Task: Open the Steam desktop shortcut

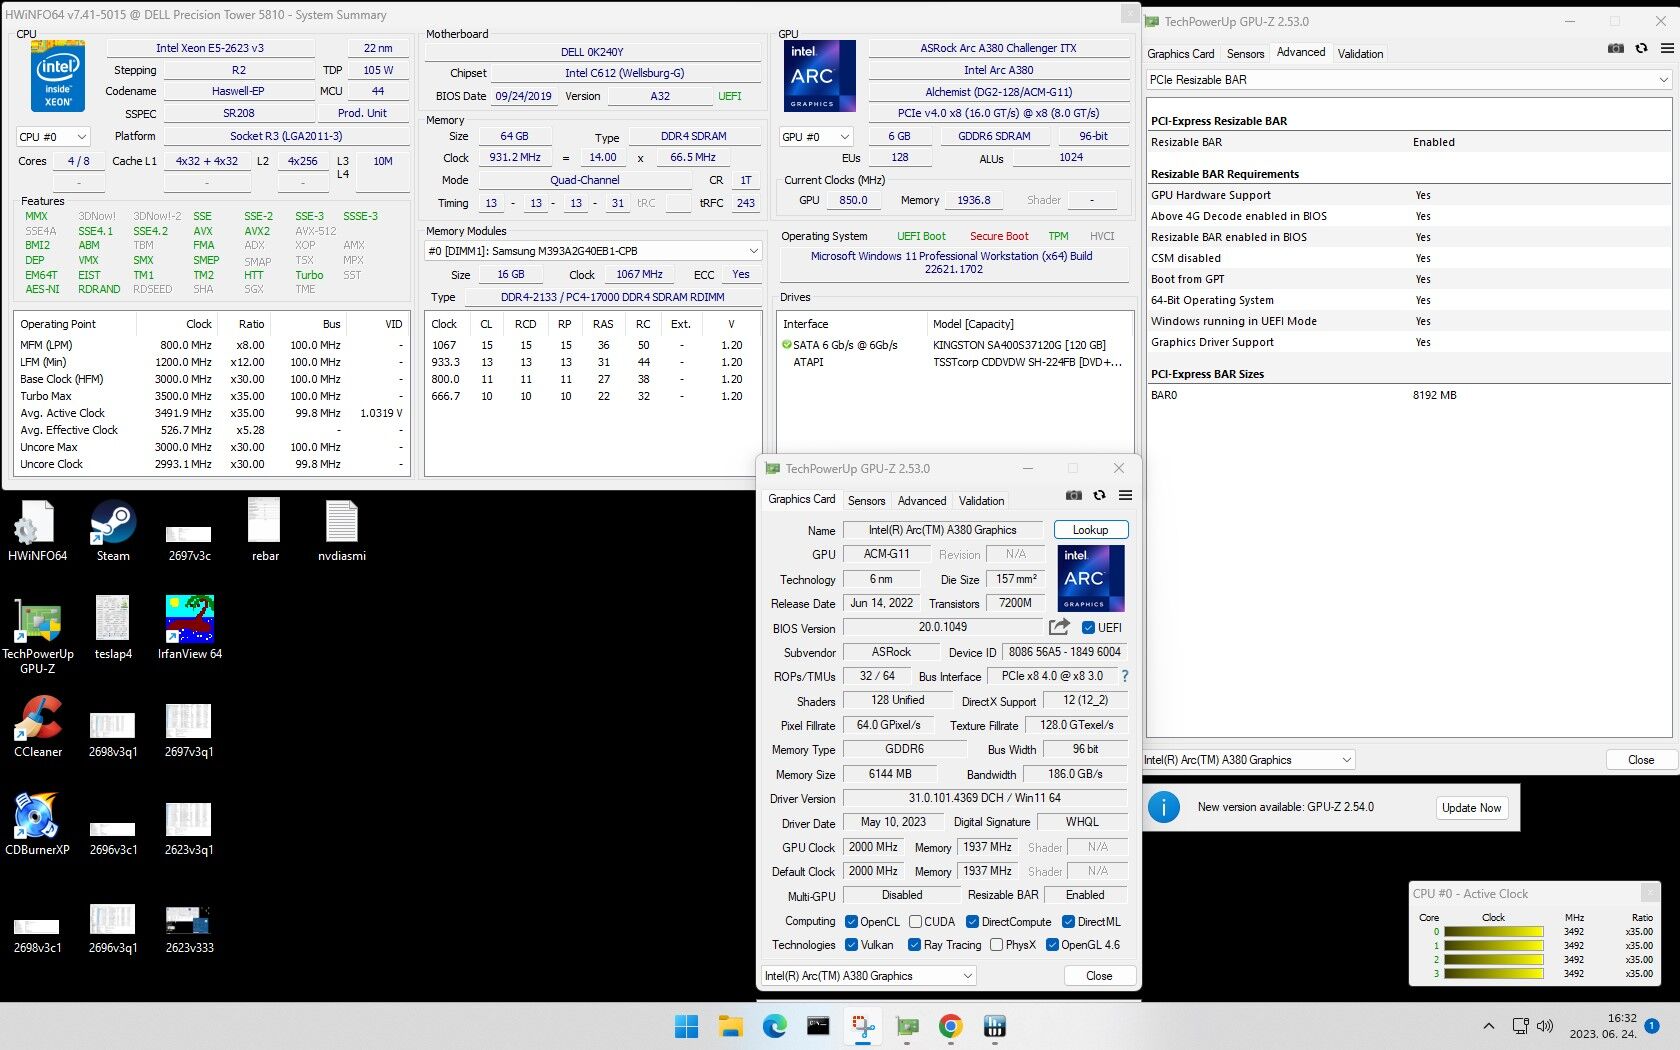Action: (113, 531)
